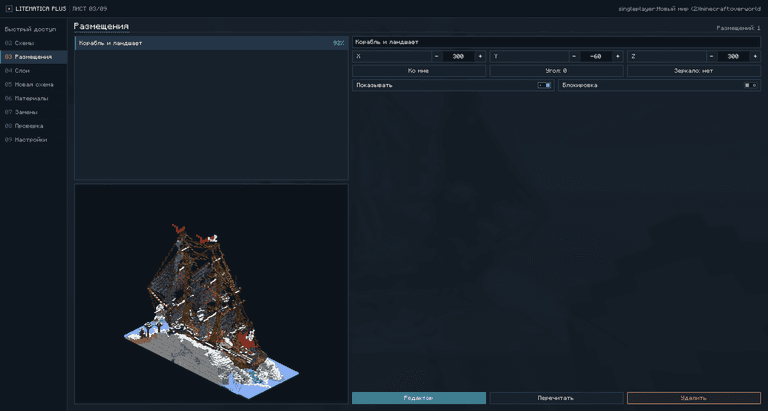Click the Удалить button
Image resolution: width=768 pixels, height=411 pixels.
694,398
